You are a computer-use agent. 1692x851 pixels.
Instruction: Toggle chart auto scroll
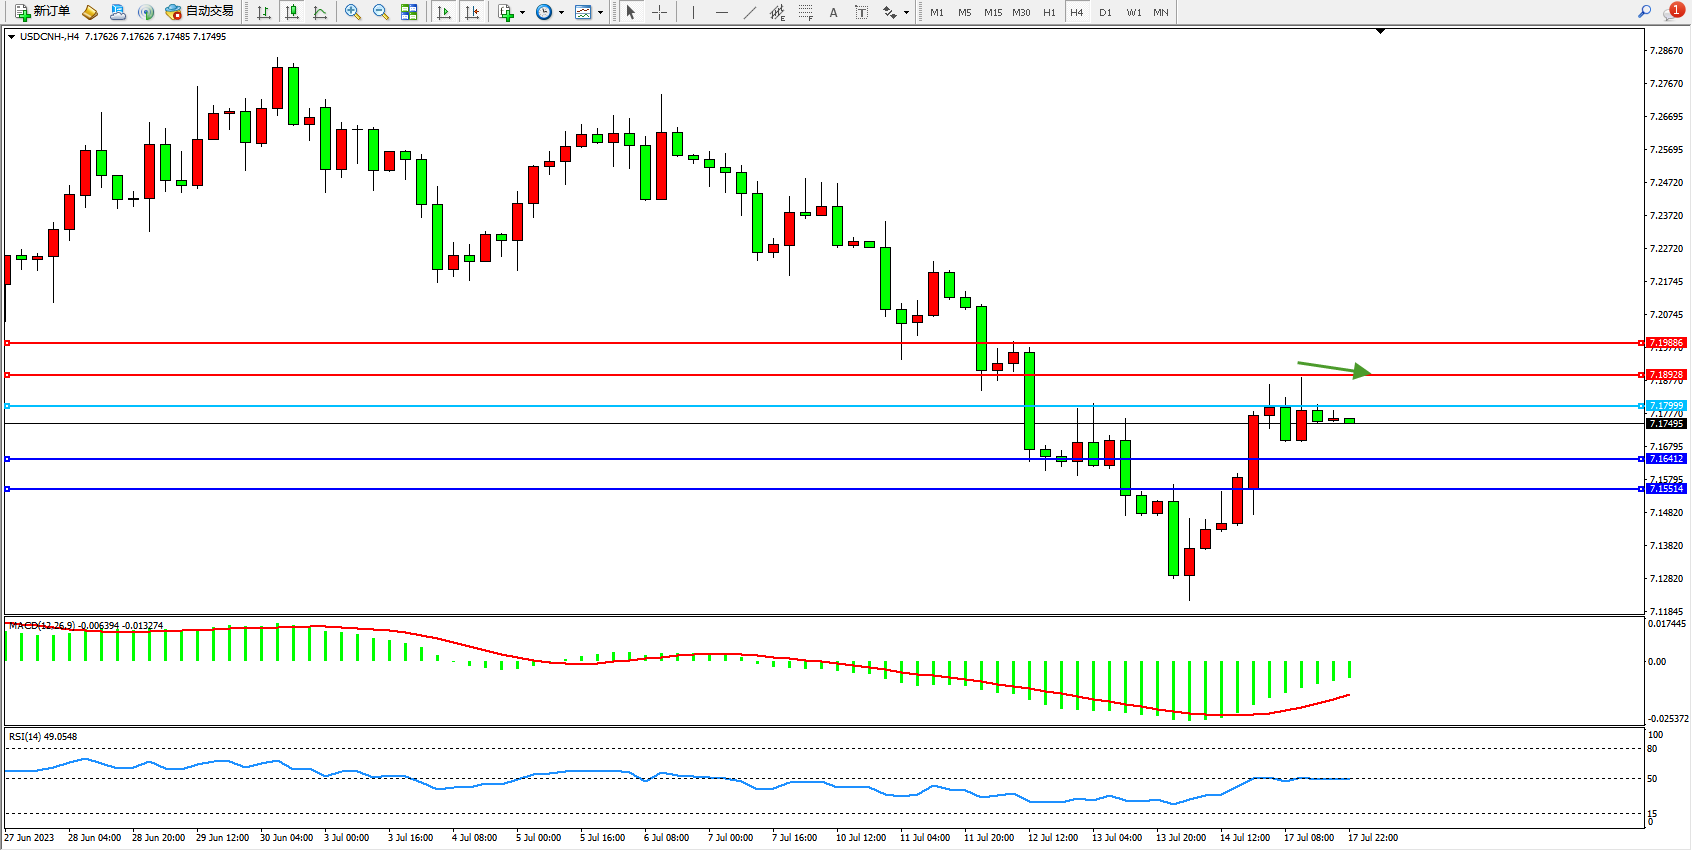(x=444, y=12)
